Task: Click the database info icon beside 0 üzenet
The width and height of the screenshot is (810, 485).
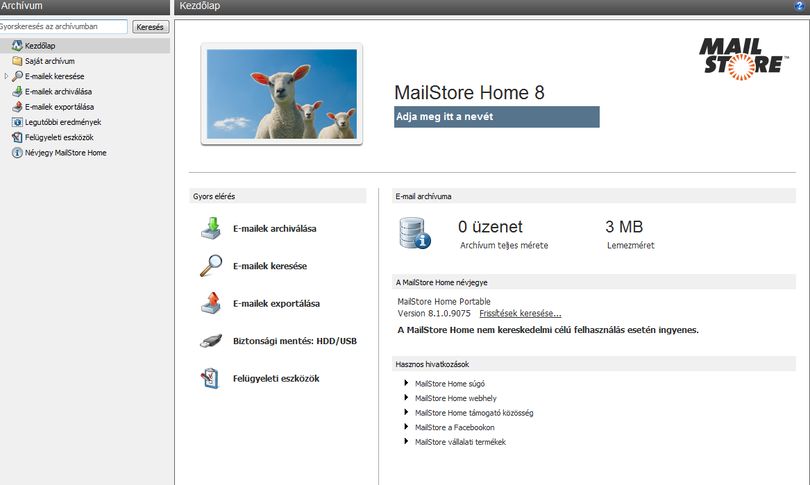Action: (415, 233)
